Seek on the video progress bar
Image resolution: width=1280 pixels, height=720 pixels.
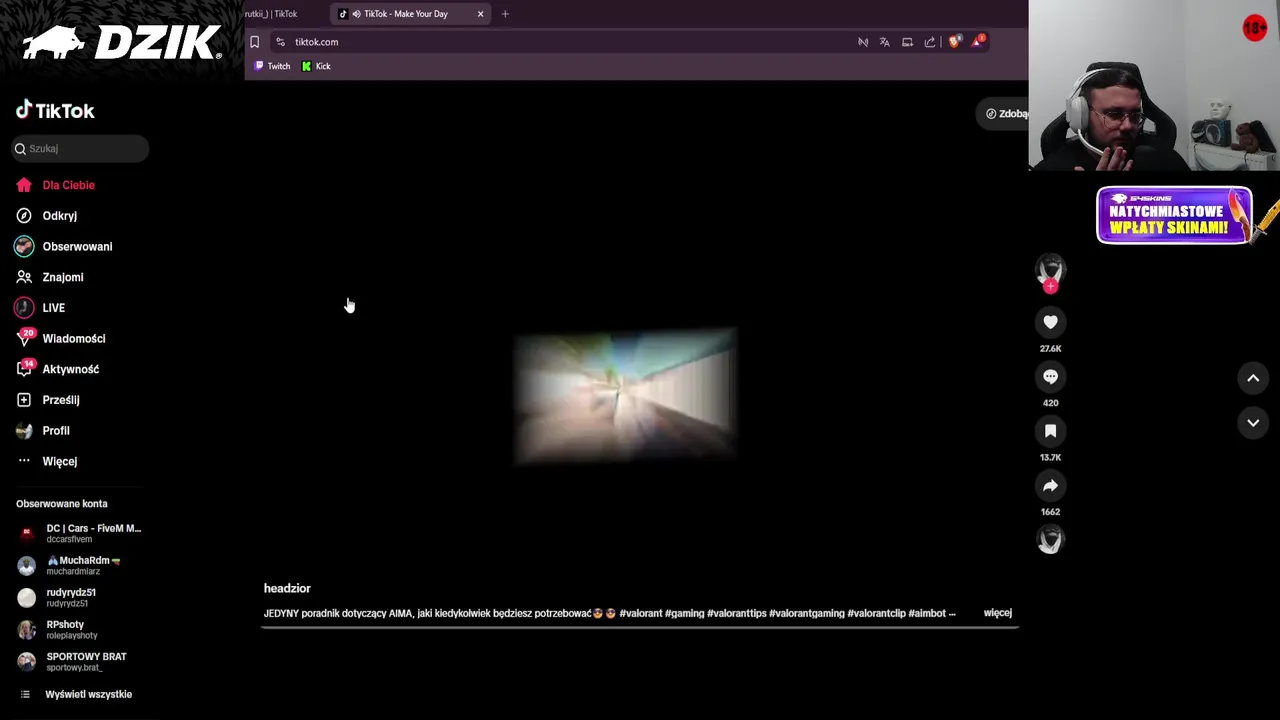[x=640, y=627]
